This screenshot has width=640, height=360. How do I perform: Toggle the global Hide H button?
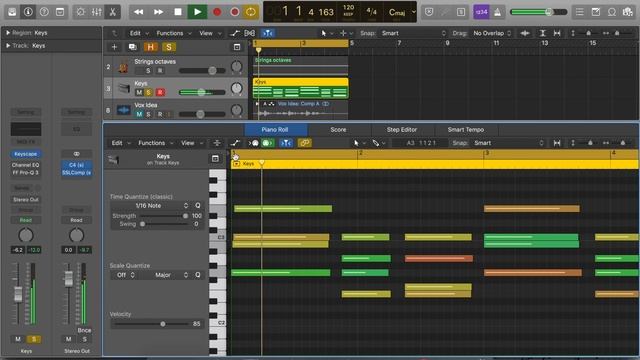(150, 47)
